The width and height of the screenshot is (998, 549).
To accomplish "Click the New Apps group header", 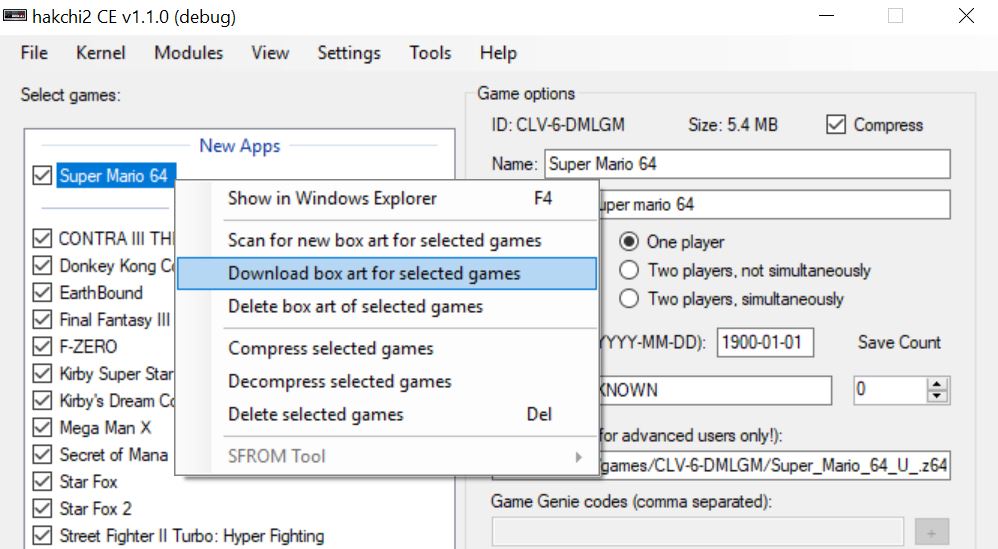I will click(239, 146).
